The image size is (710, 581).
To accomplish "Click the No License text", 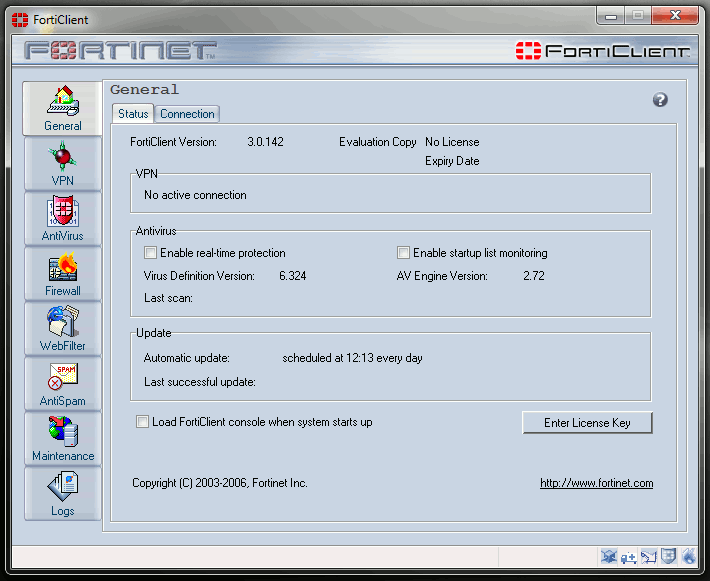I will (452, 142).
